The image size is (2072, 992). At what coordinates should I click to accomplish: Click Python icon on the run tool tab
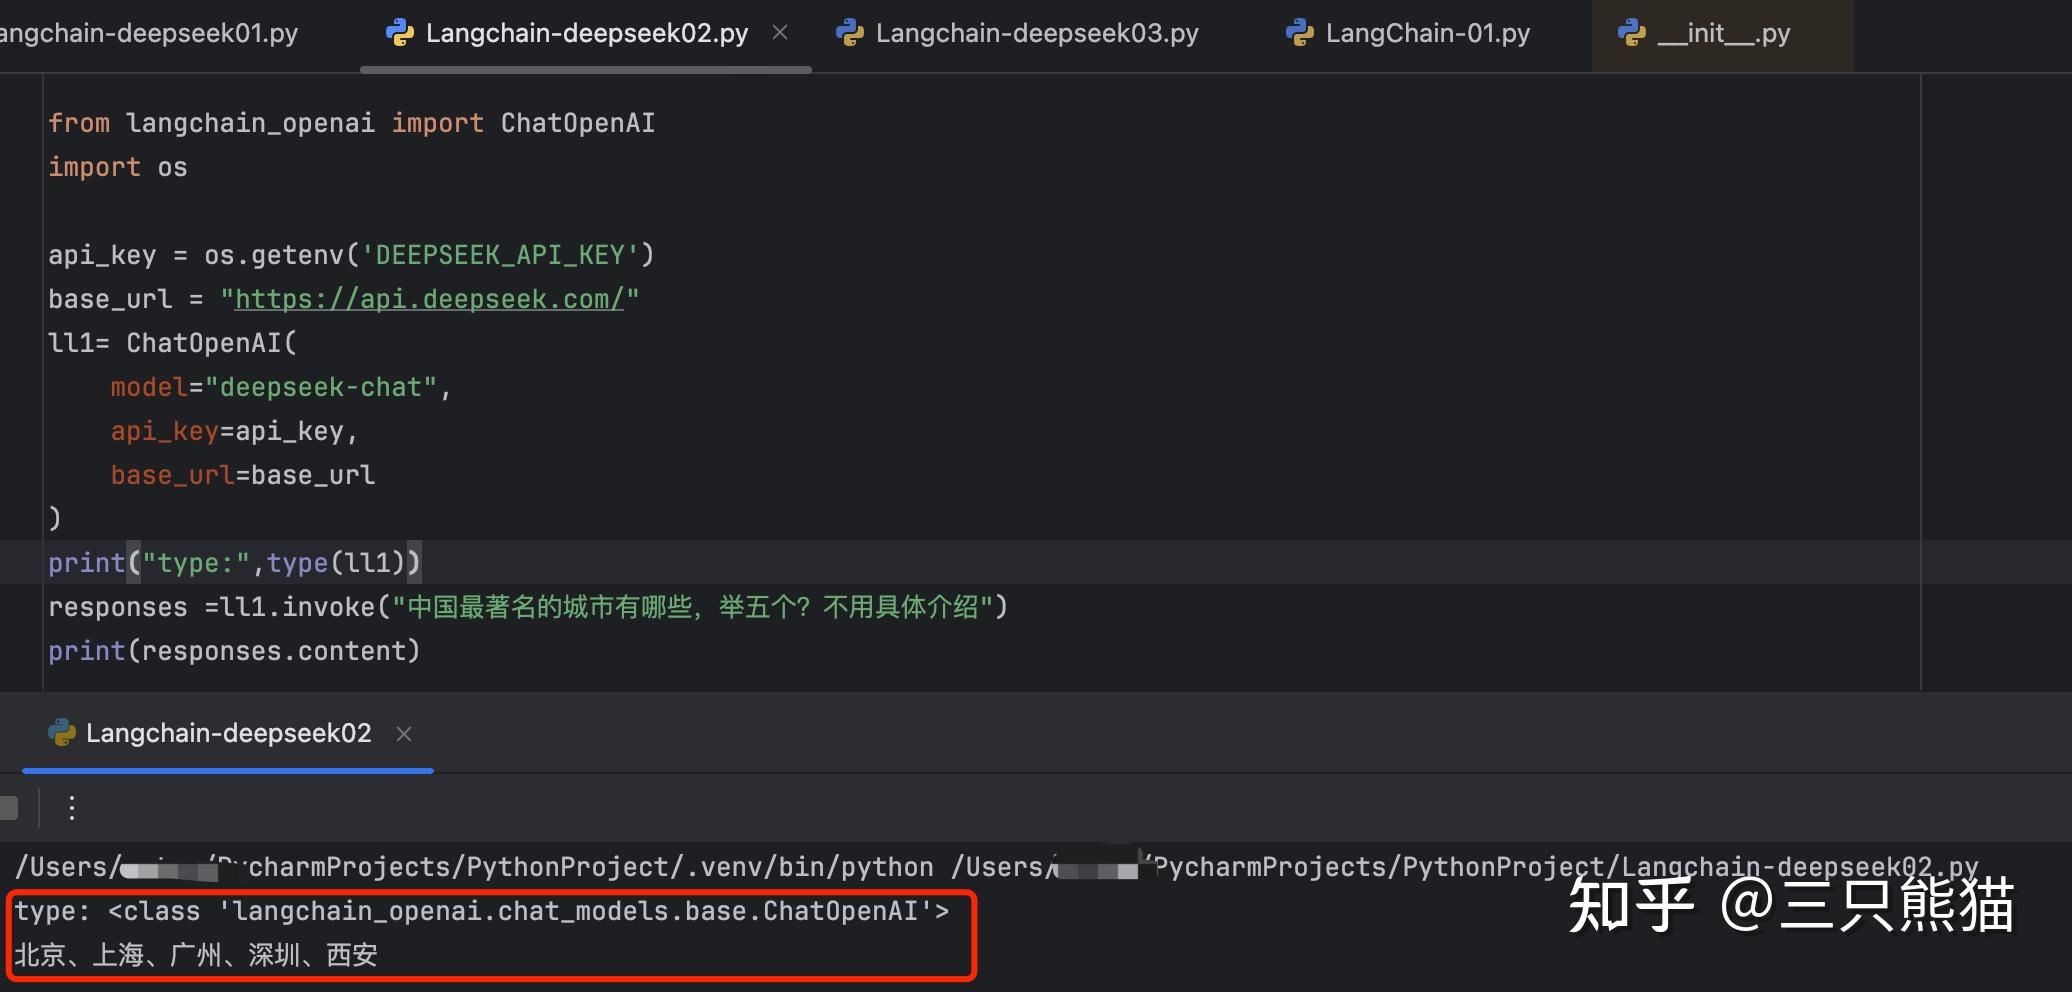click(x=62, y=733)
